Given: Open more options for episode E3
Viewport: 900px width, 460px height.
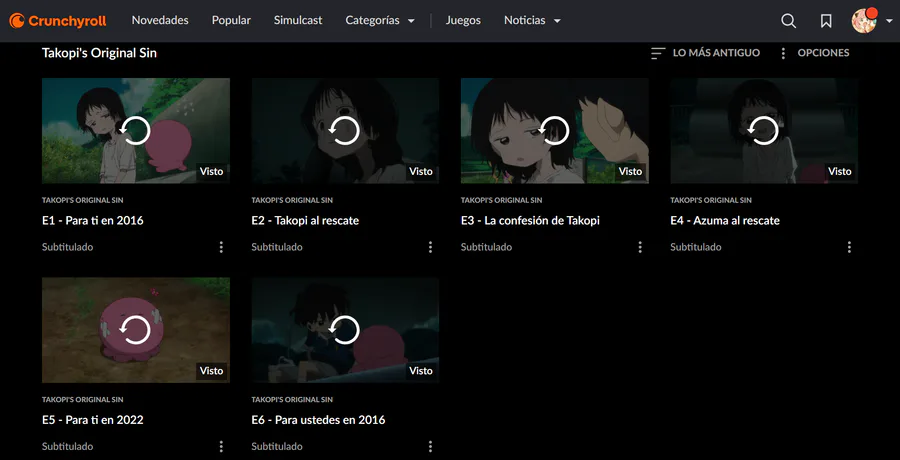Looking at the screenshot, I should (x=640, y=247).
